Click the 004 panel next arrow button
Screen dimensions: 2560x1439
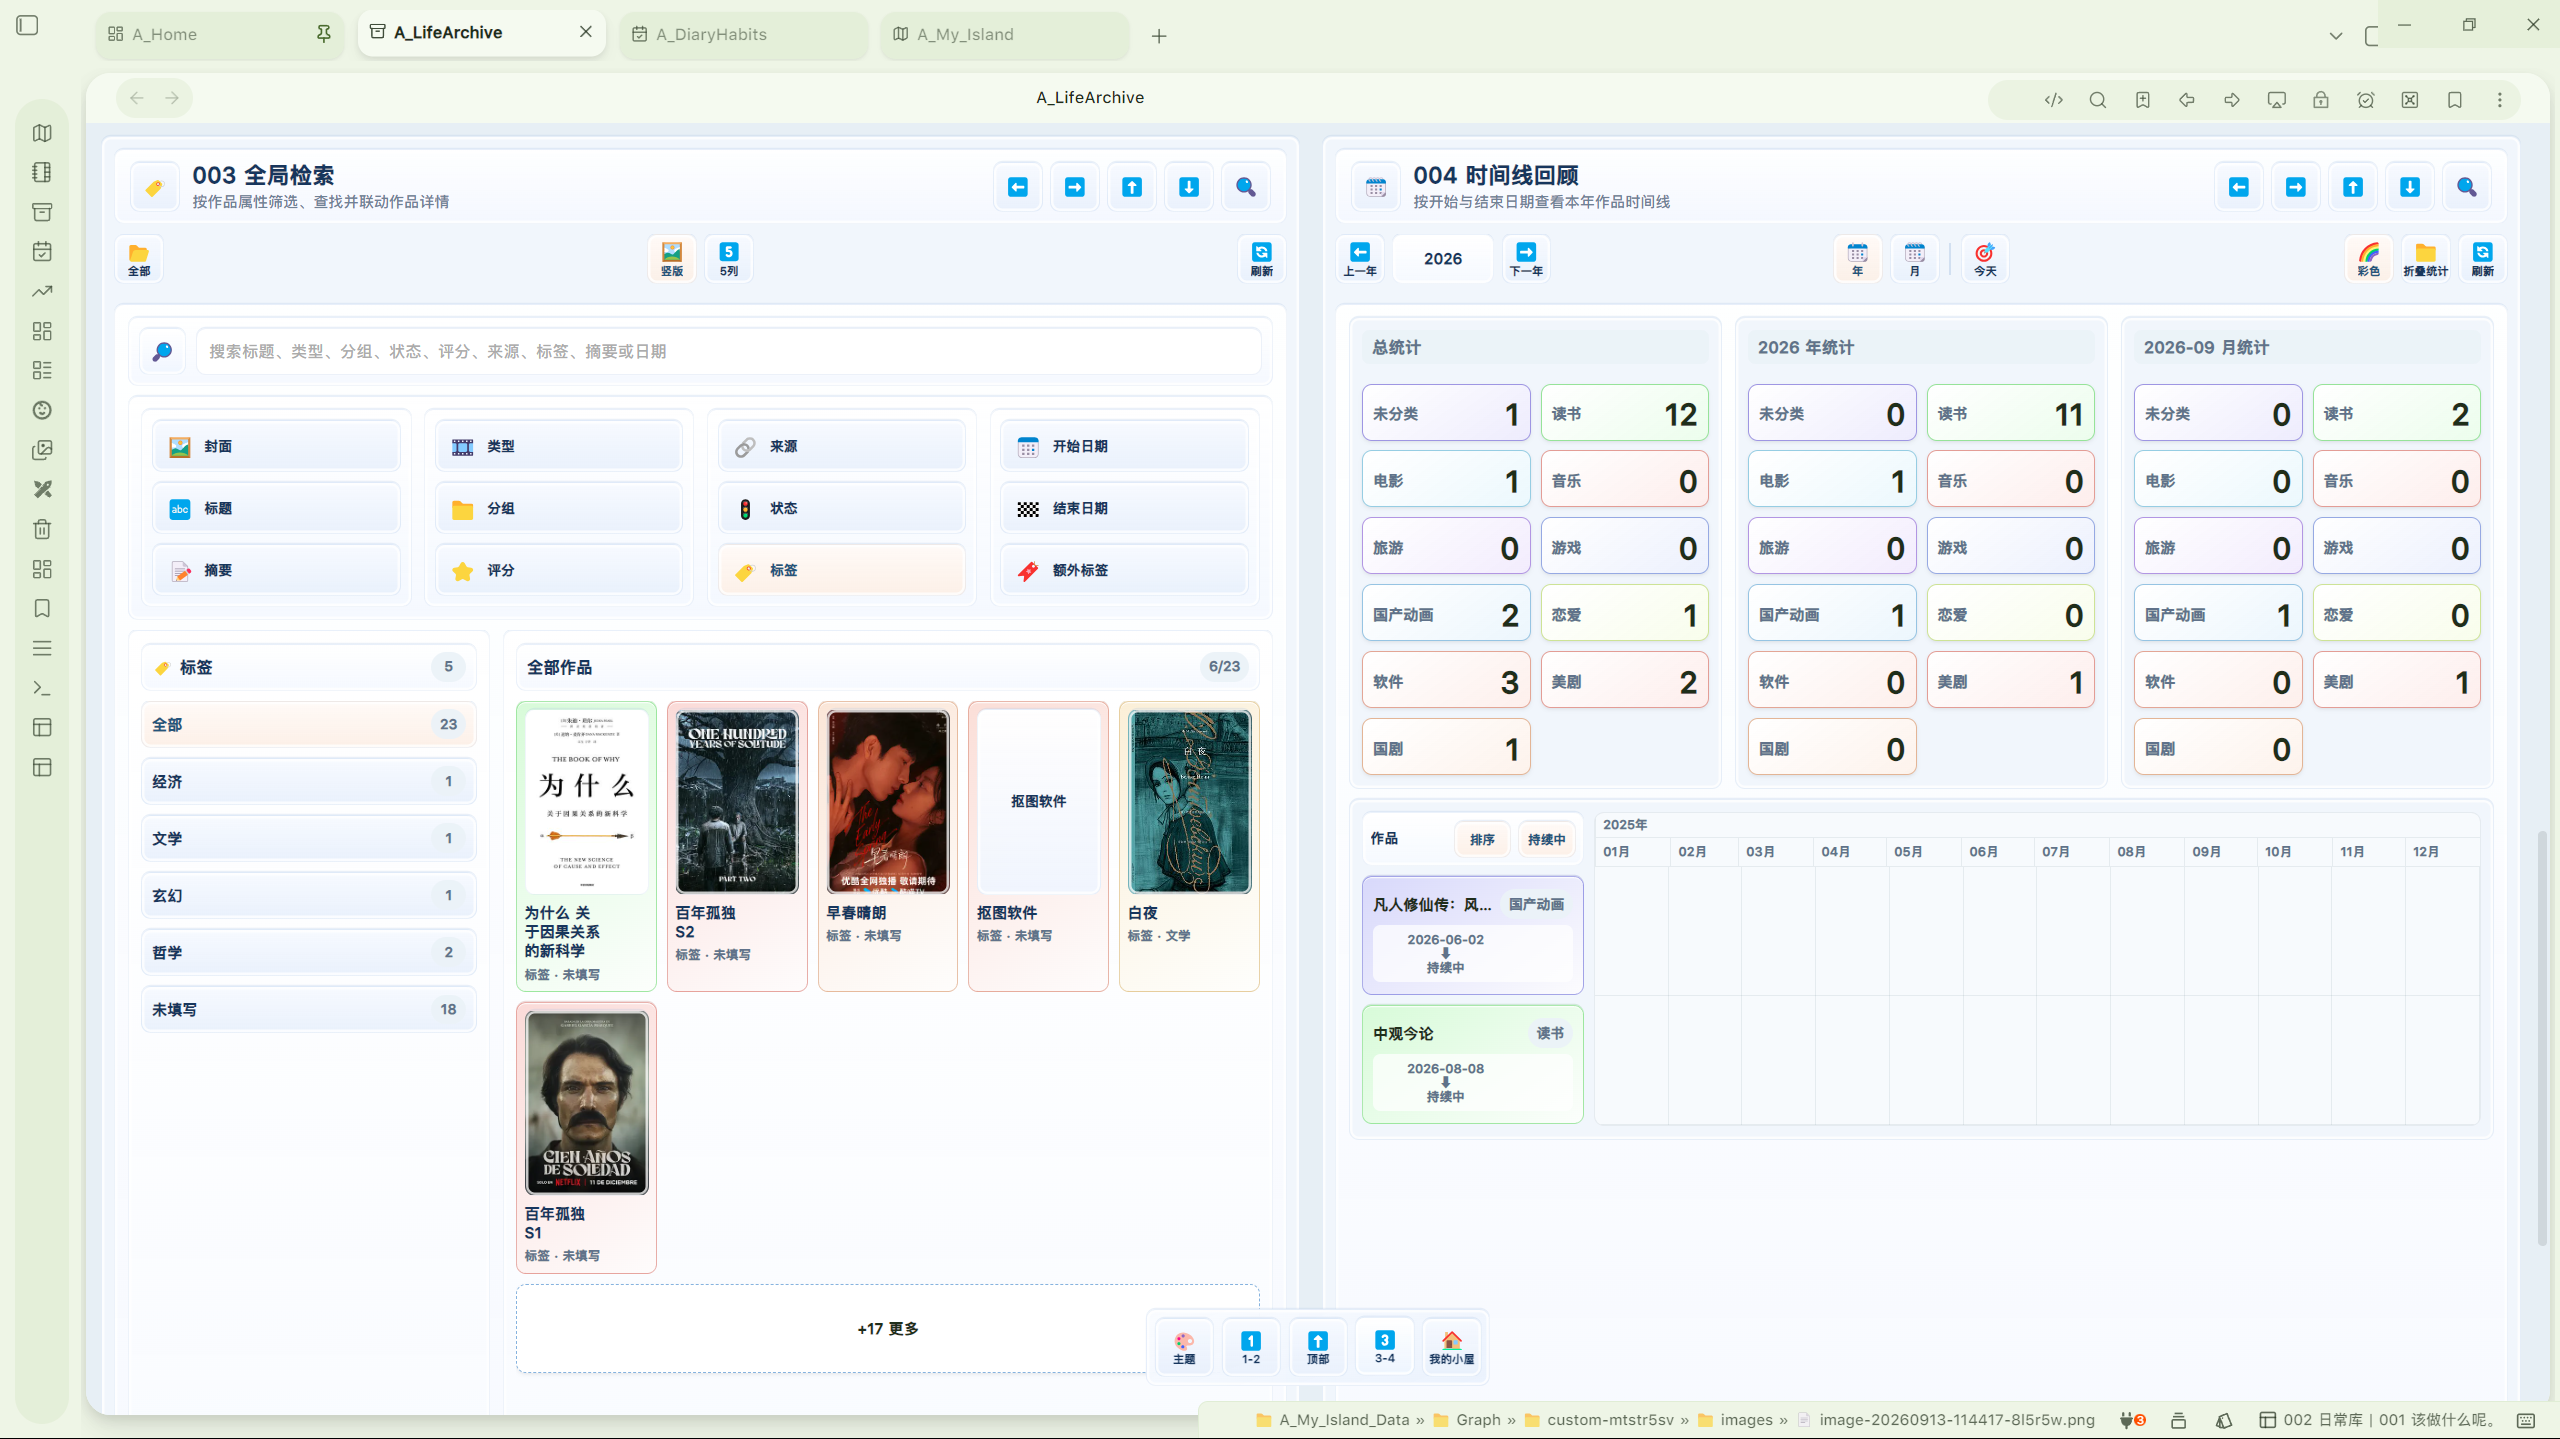(2296, 187)
